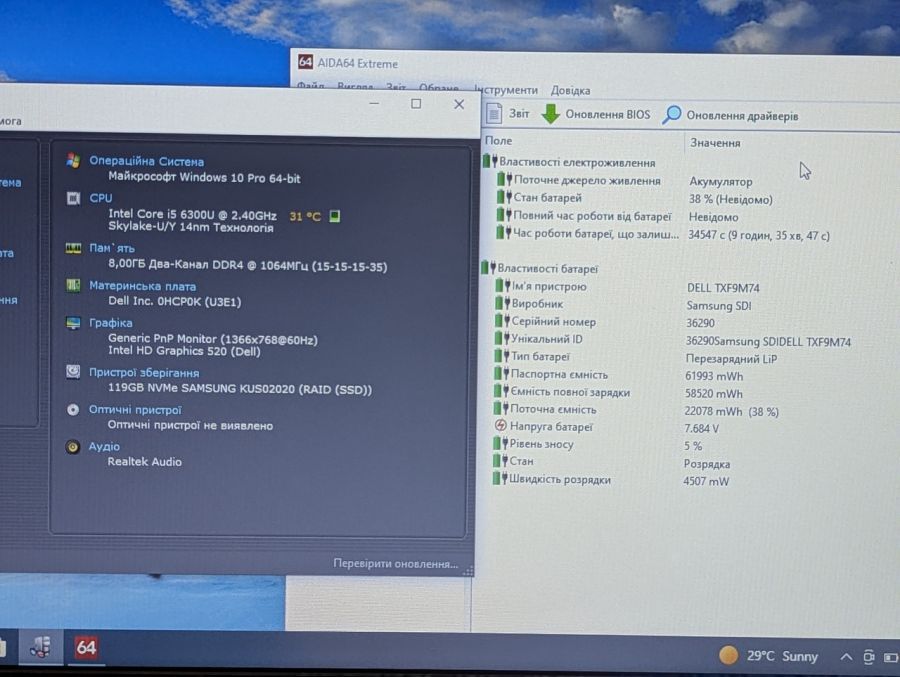
Task: Click the green CPU temperature indicator square
Action: 335,216
